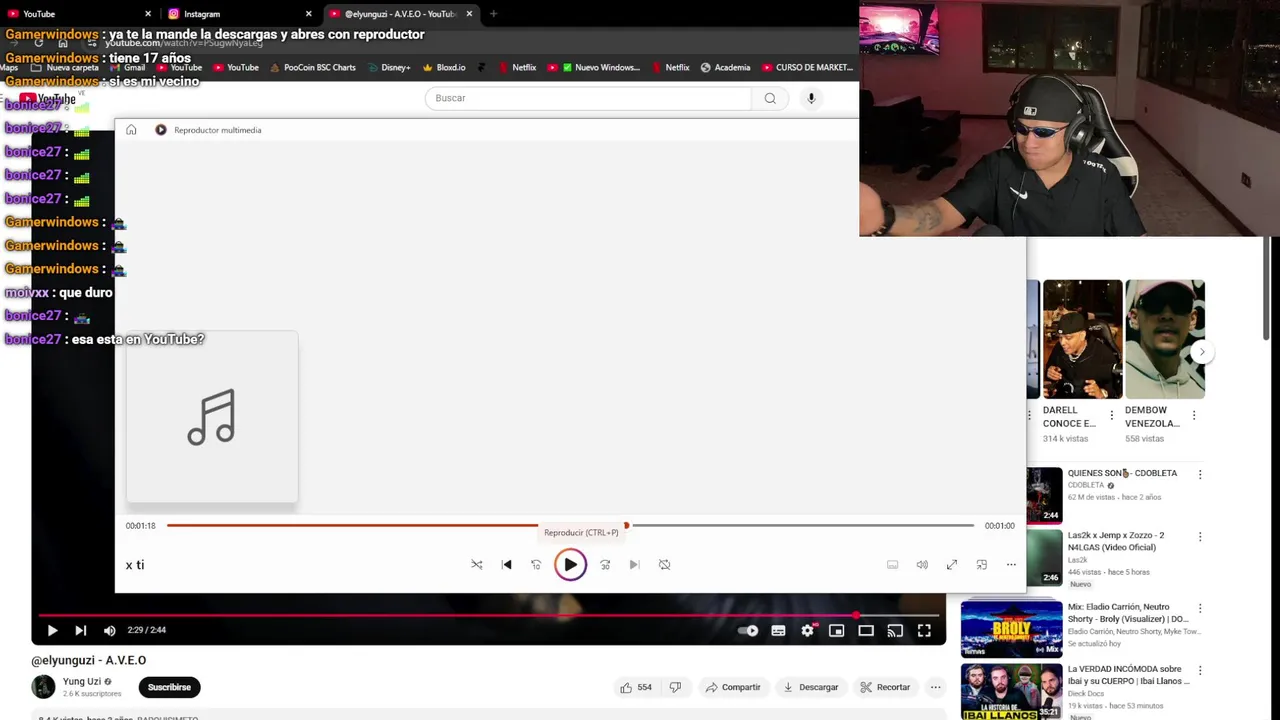Viewport: 1280px width, 720px height.
Task: Switch YouTube to theater mode
Action: [x=866, y=631]
